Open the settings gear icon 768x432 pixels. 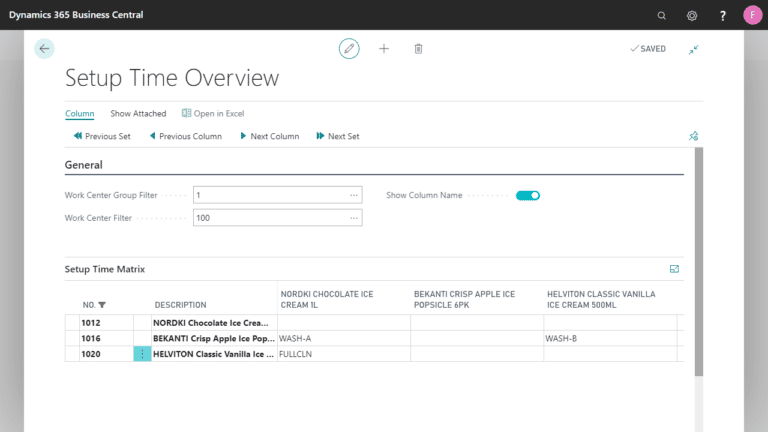692,16
